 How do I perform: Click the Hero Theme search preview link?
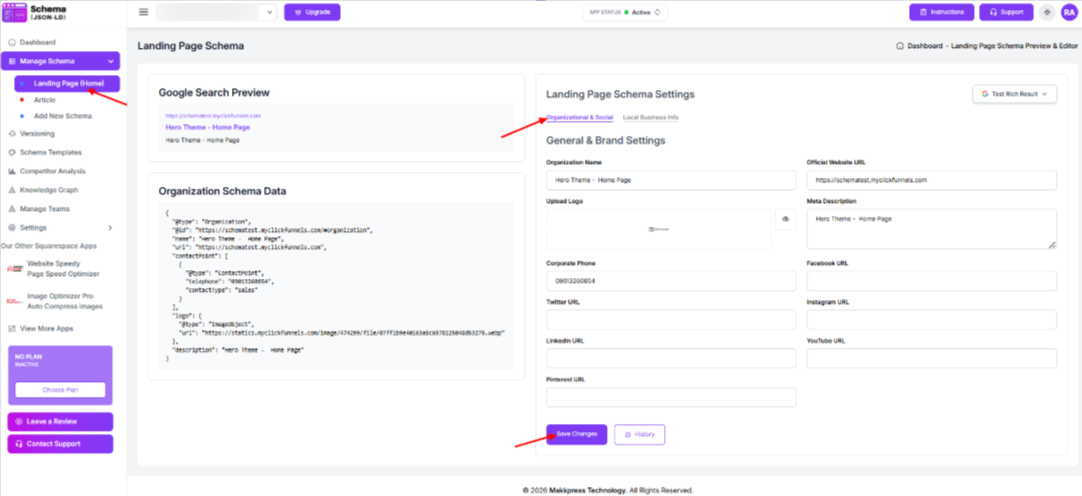pos(207,128)
